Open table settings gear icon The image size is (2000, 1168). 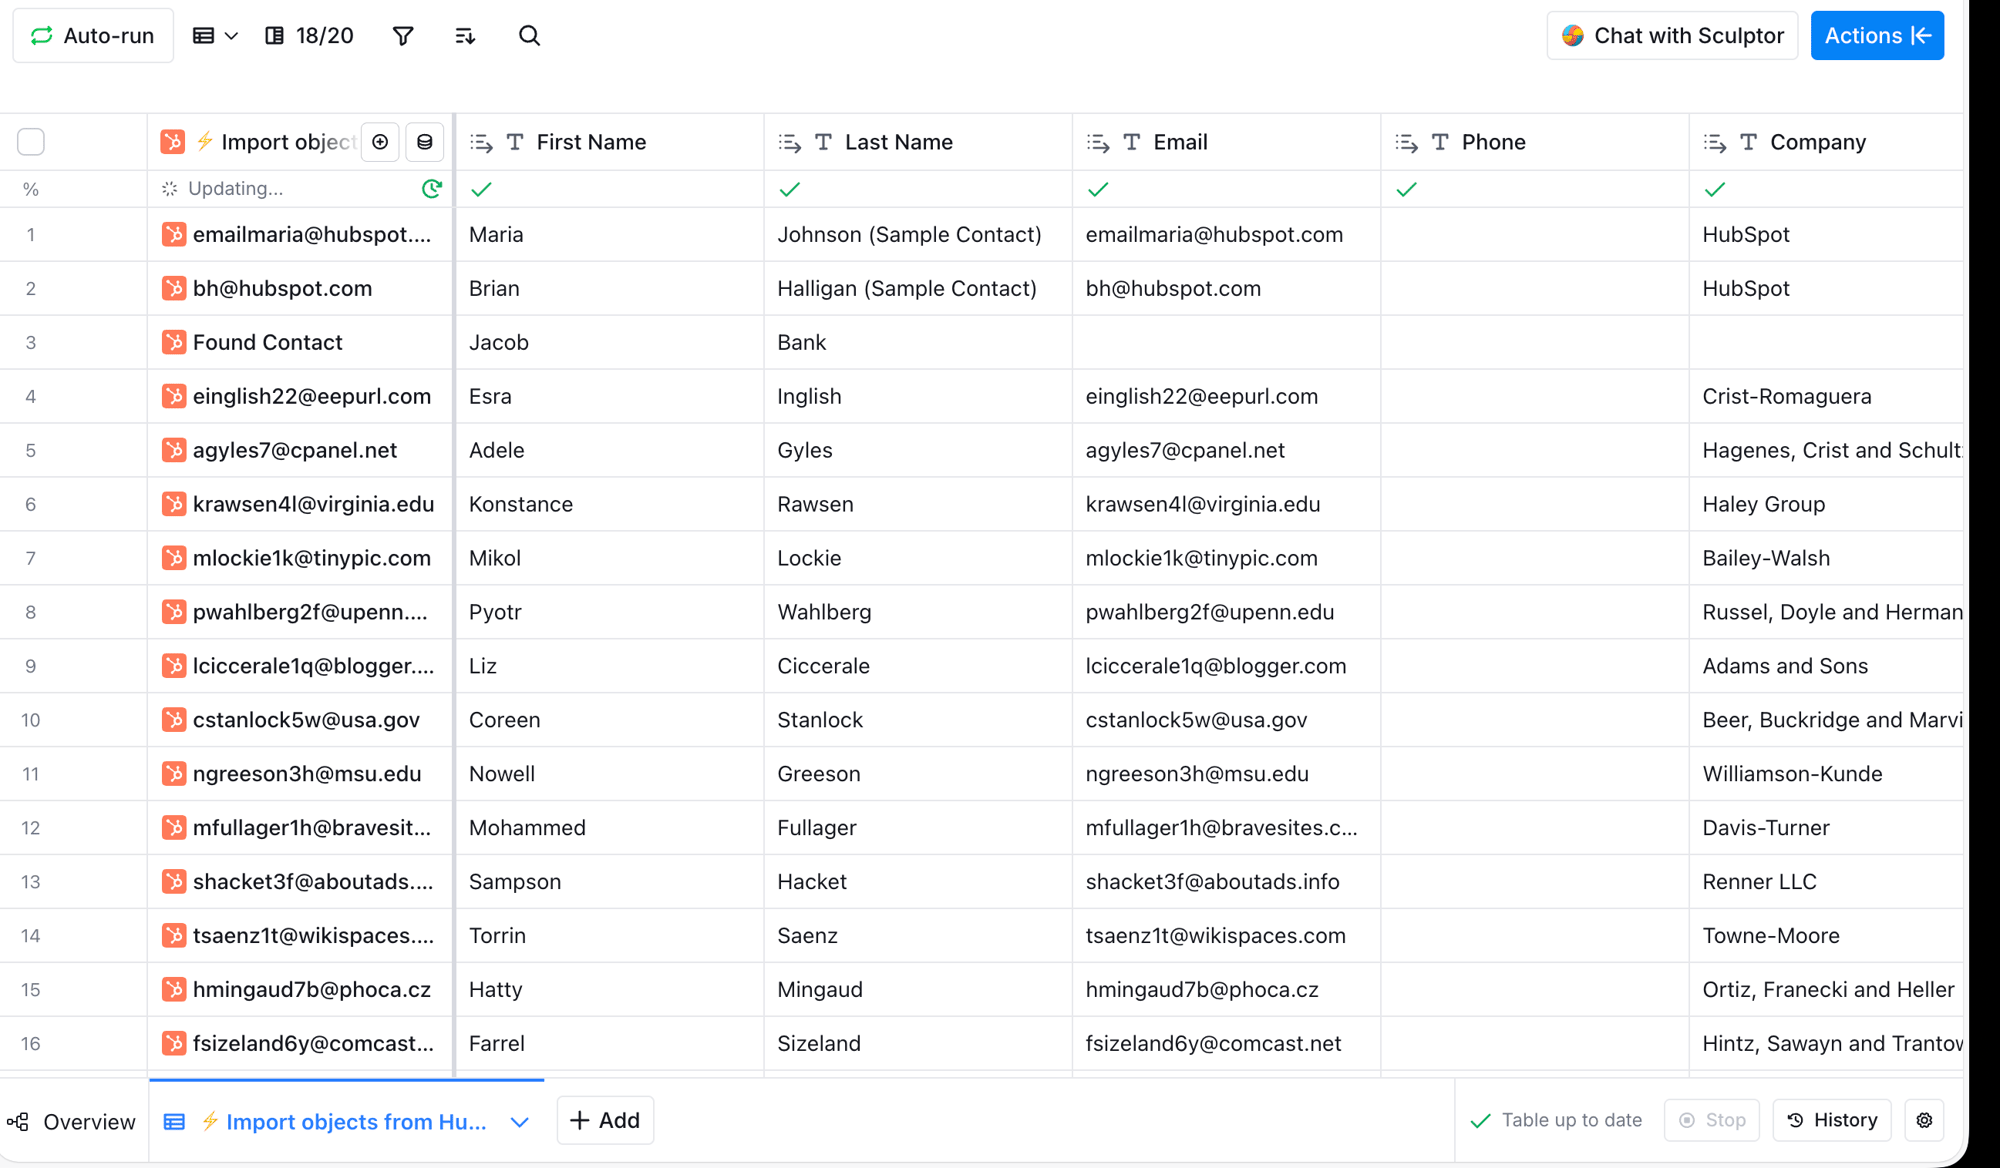coord(1924,1120)
